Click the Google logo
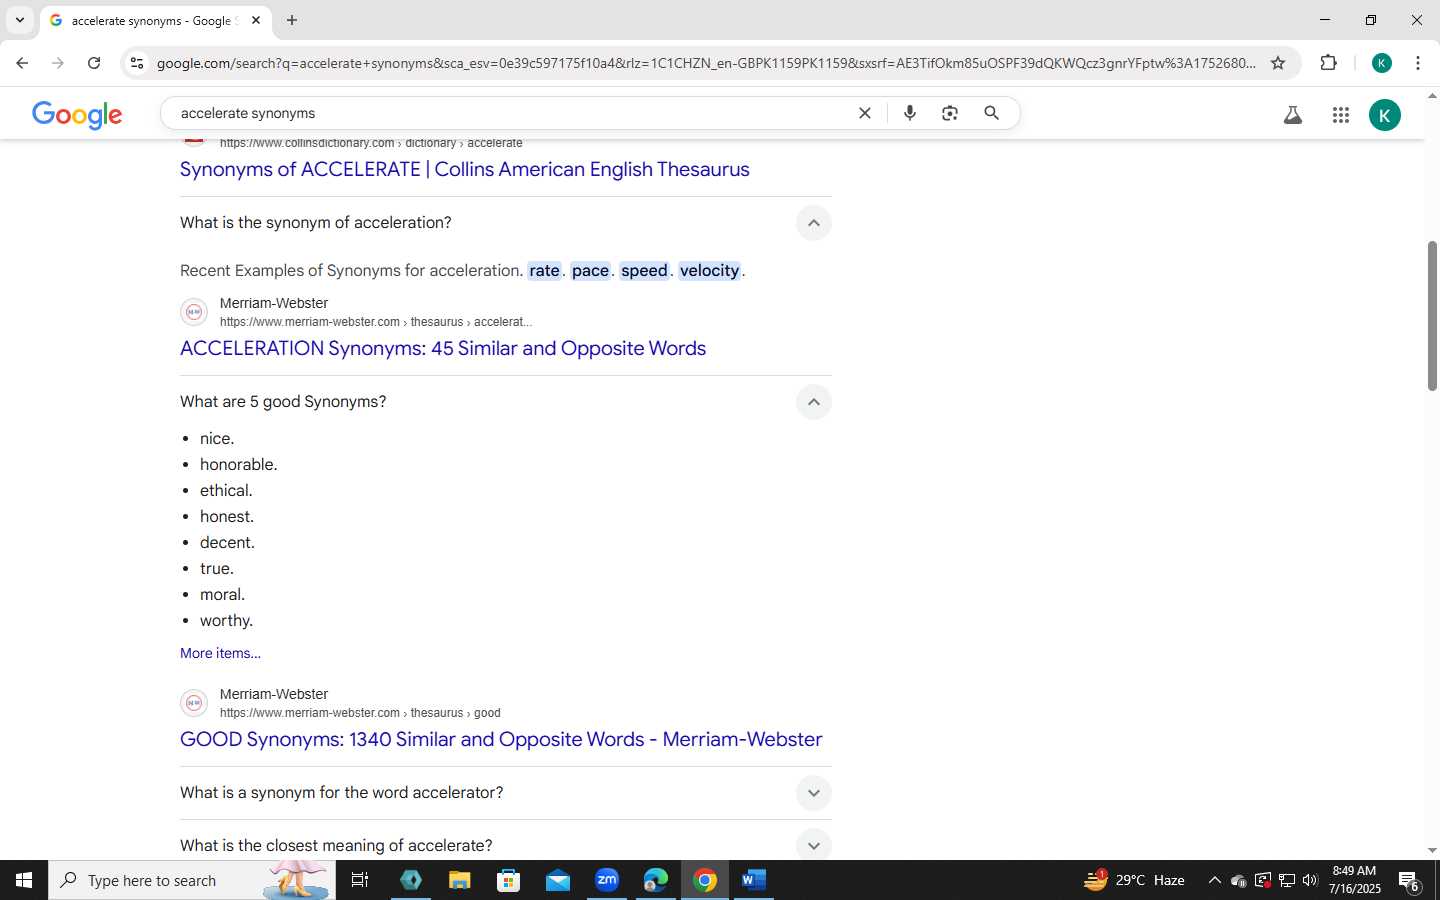The height and width of the screenshot is (900, 1440). coord(77,115)
